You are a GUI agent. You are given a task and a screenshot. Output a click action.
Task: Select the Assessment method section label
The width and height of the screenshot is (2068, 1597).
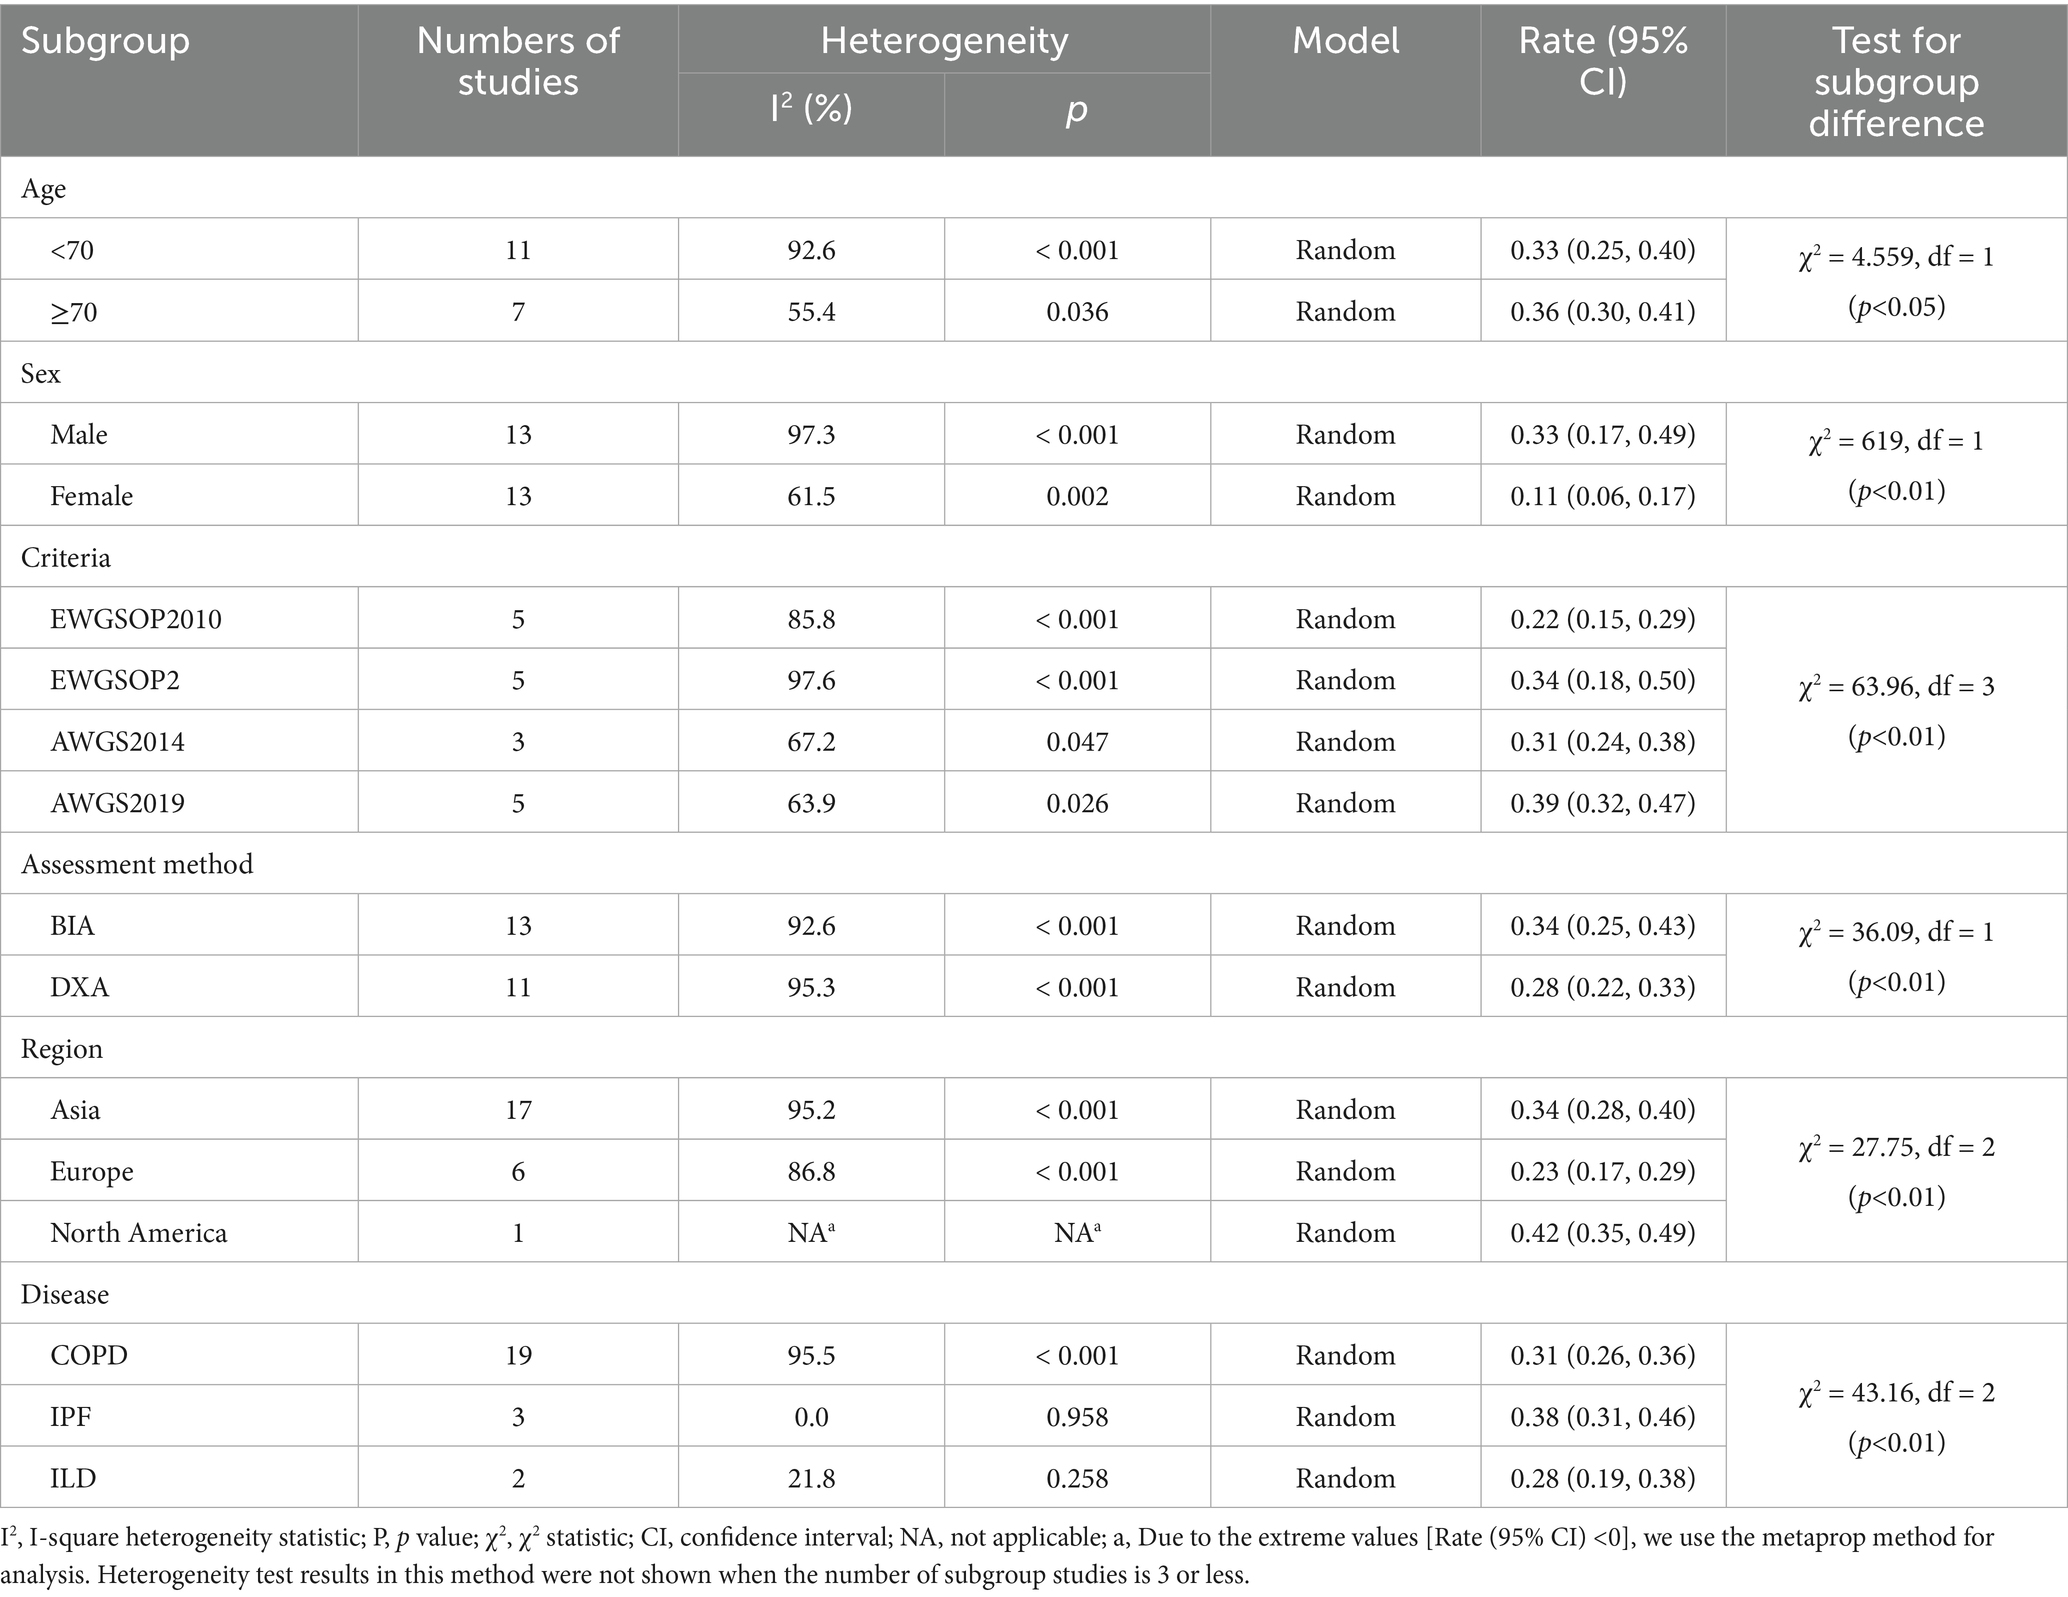pos(137,864)
